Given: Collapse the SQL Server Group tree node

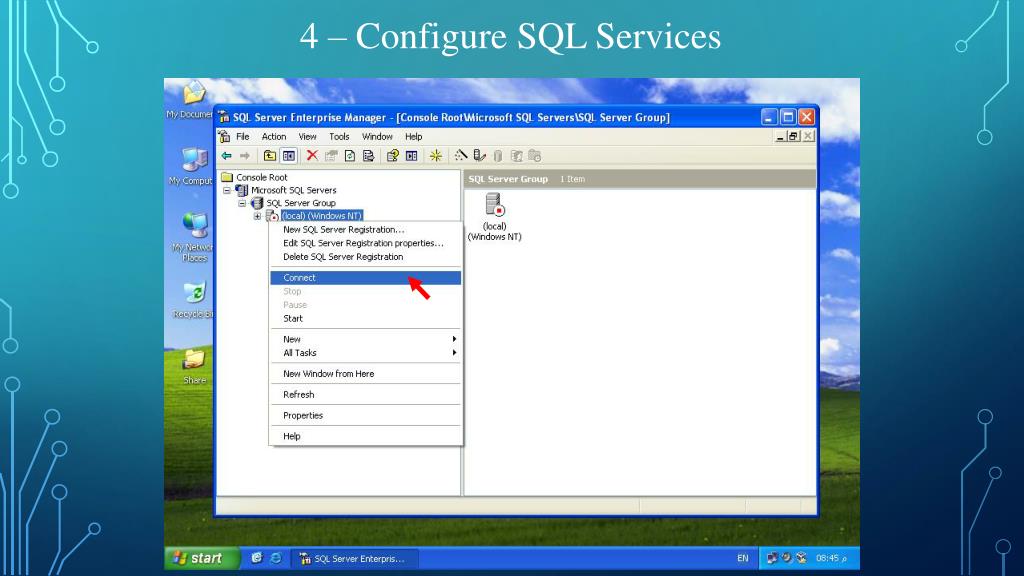Looking at the screenshot, I should (242, 203).
